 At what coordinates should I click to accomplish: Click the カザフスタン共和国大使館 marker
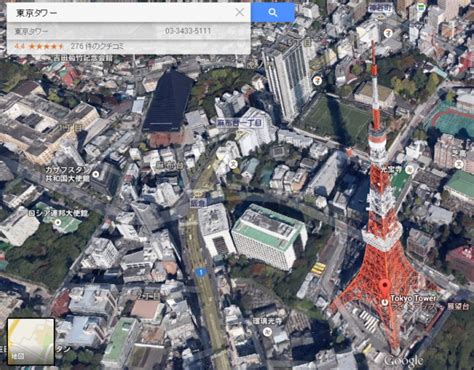pos(96,174)
